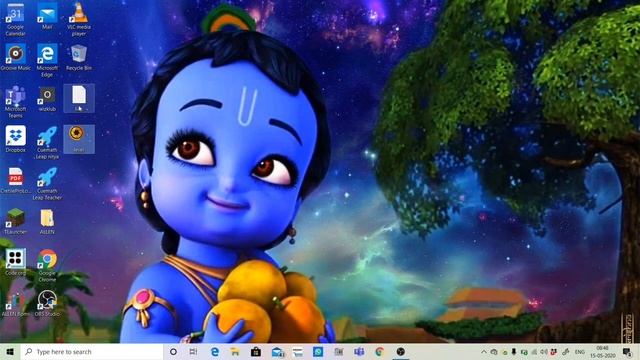
Task: Open the Code.org desktop shortcut
Action: coord(16,262)
